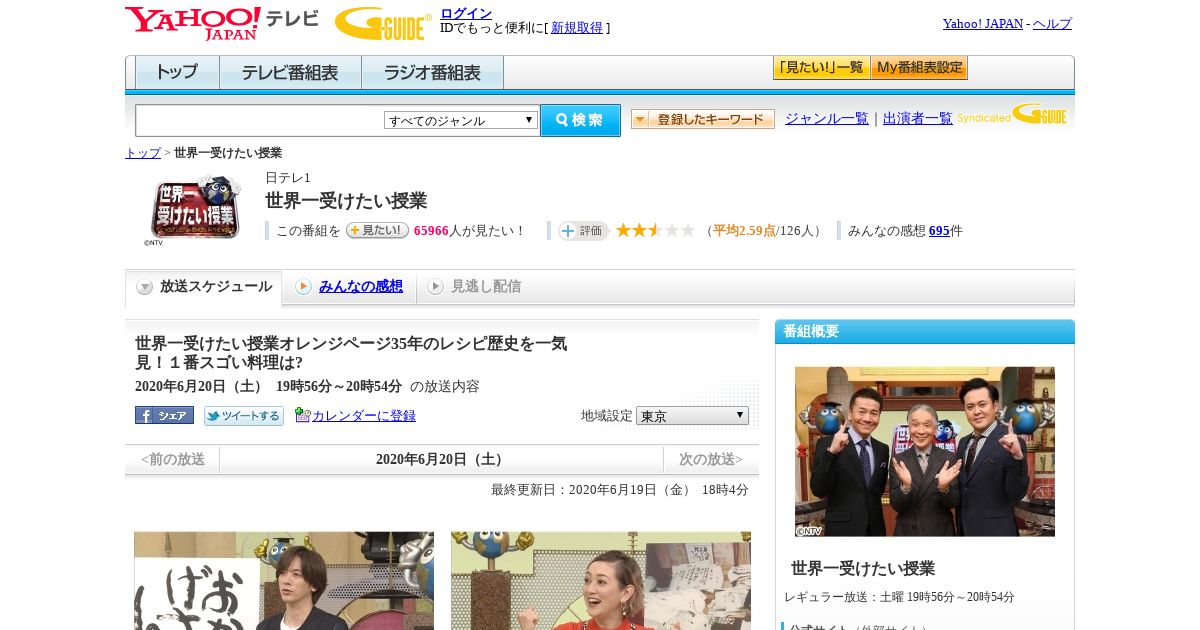Open the すべてのジャンル genre dropdown
The width and height of the screenshot is (1200, 630).
point(461,120)
